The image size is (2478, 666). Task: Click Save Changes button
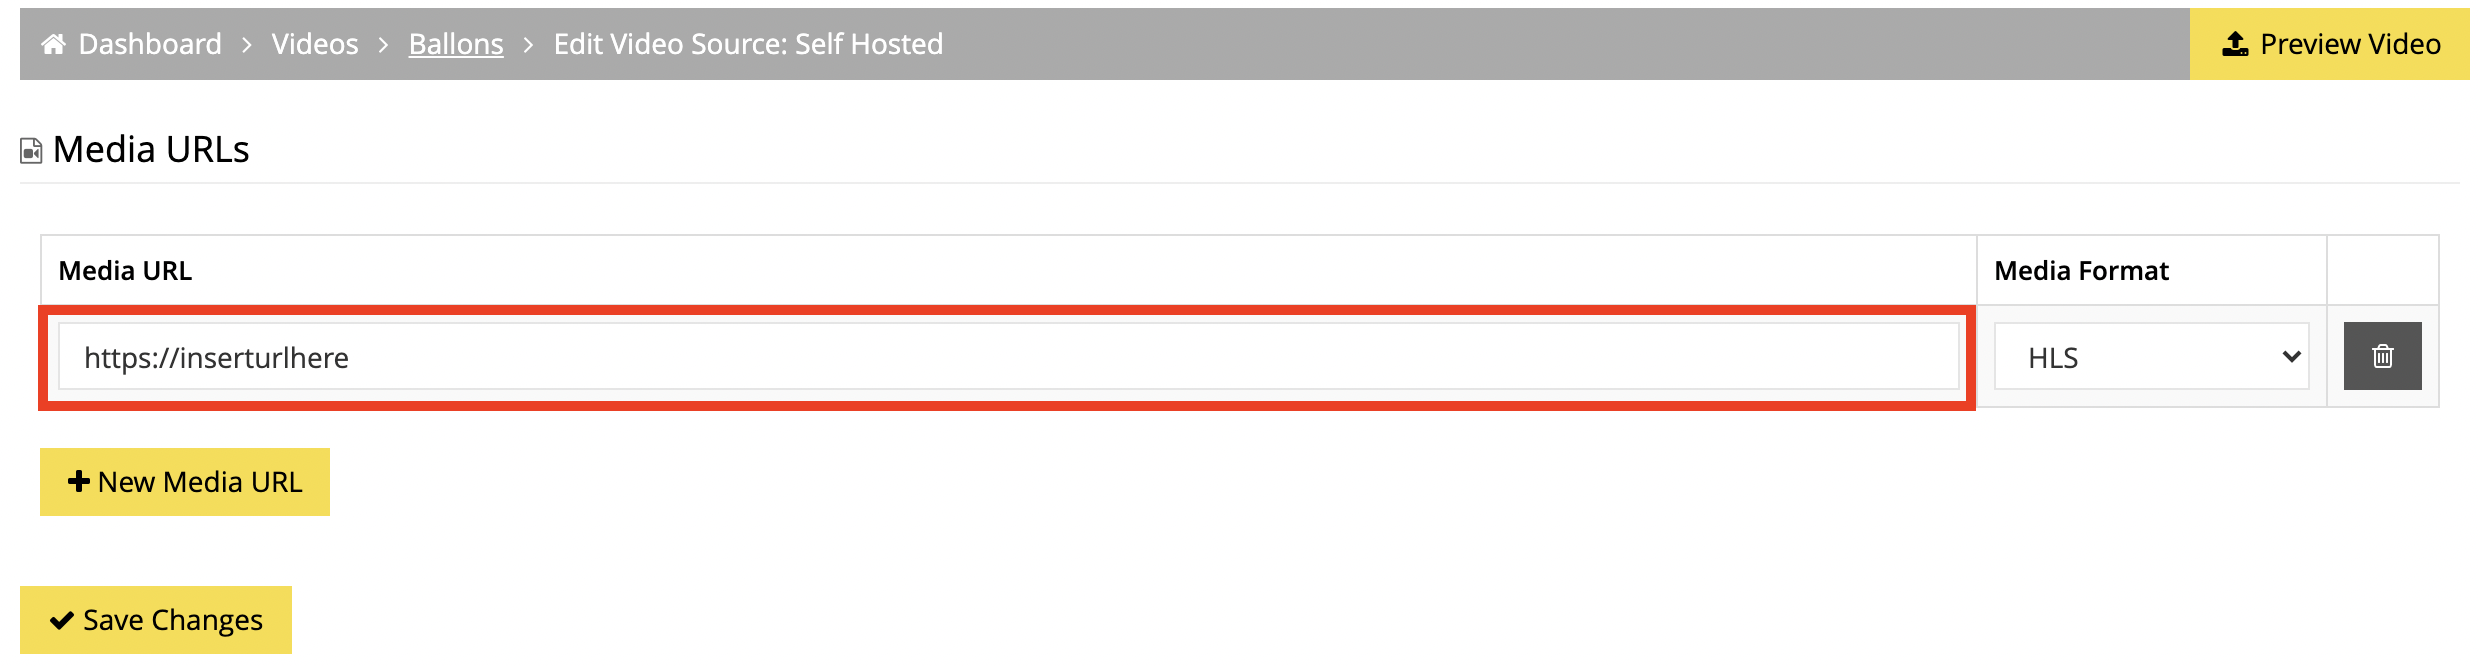(156, 620)
